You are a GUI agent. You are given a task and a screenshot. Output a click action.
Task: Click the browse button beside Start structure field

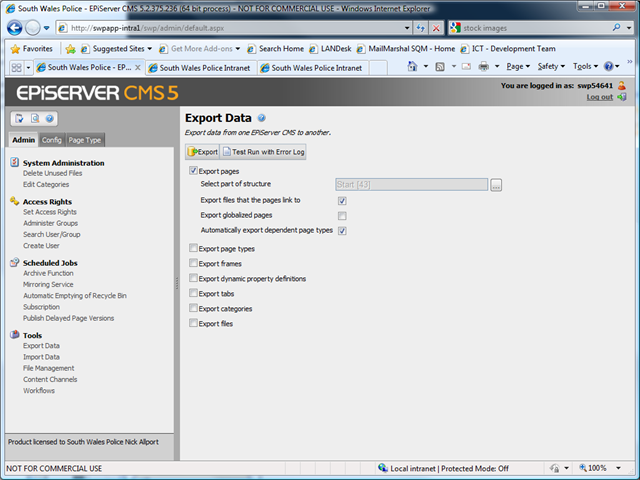tap(495, 185)
